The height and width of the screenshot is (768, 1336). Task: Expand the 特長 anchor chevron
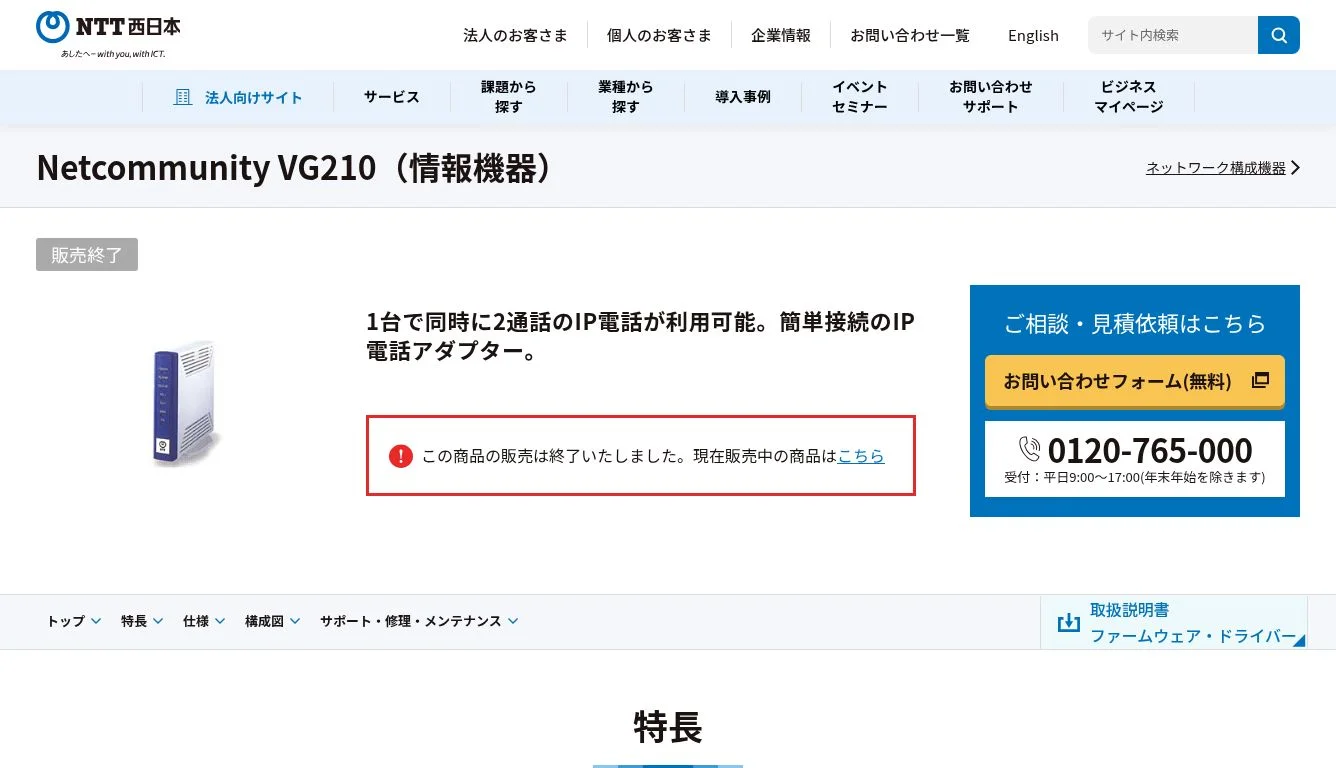158,621
